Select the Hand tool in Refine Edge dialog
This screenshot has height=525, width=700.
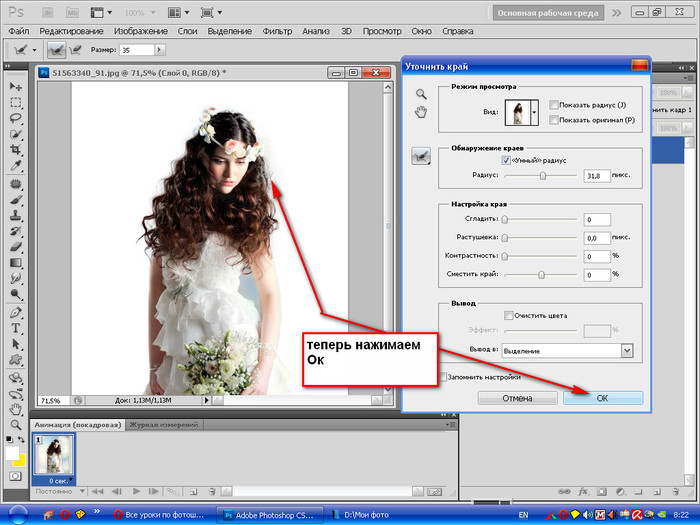(422, 112)
